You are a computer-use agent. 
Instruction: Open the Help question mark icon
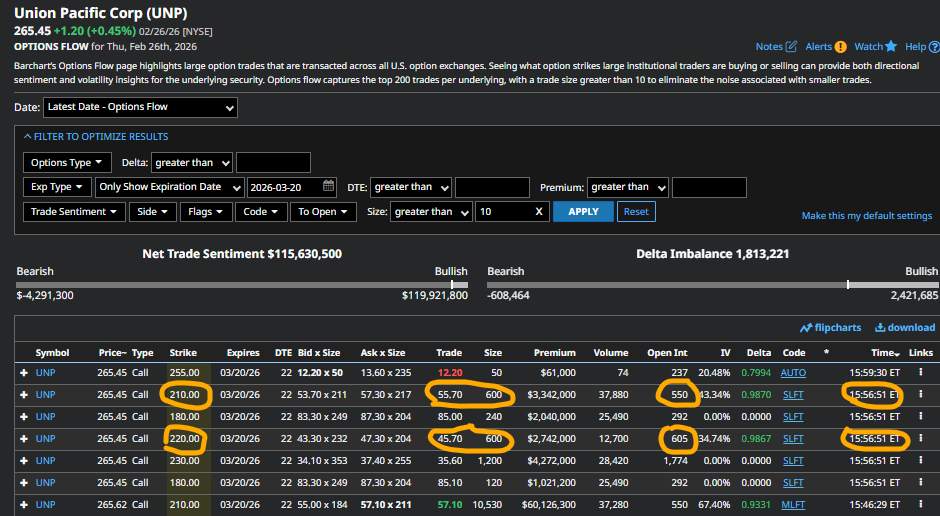(932, 47)
